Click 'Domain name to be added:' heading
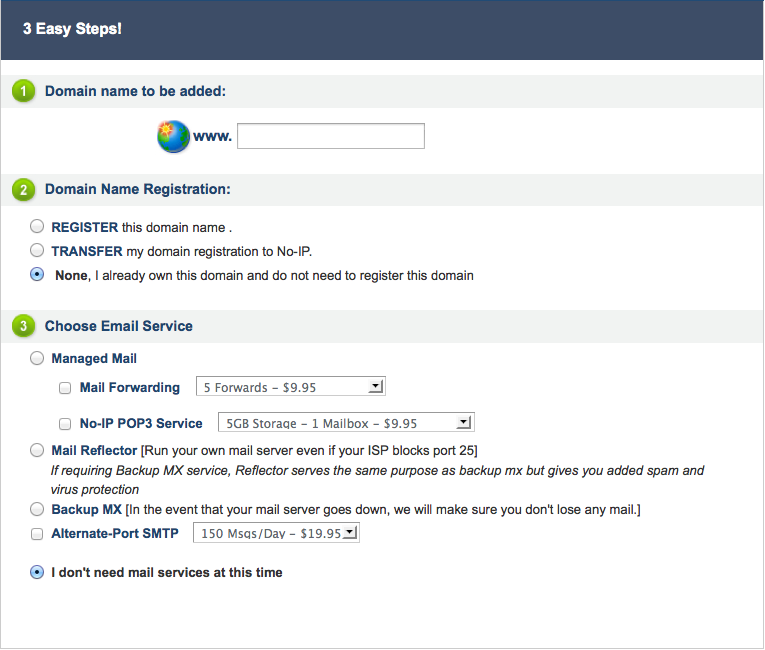Screen dimensions: 765x650 coord(135,91)
